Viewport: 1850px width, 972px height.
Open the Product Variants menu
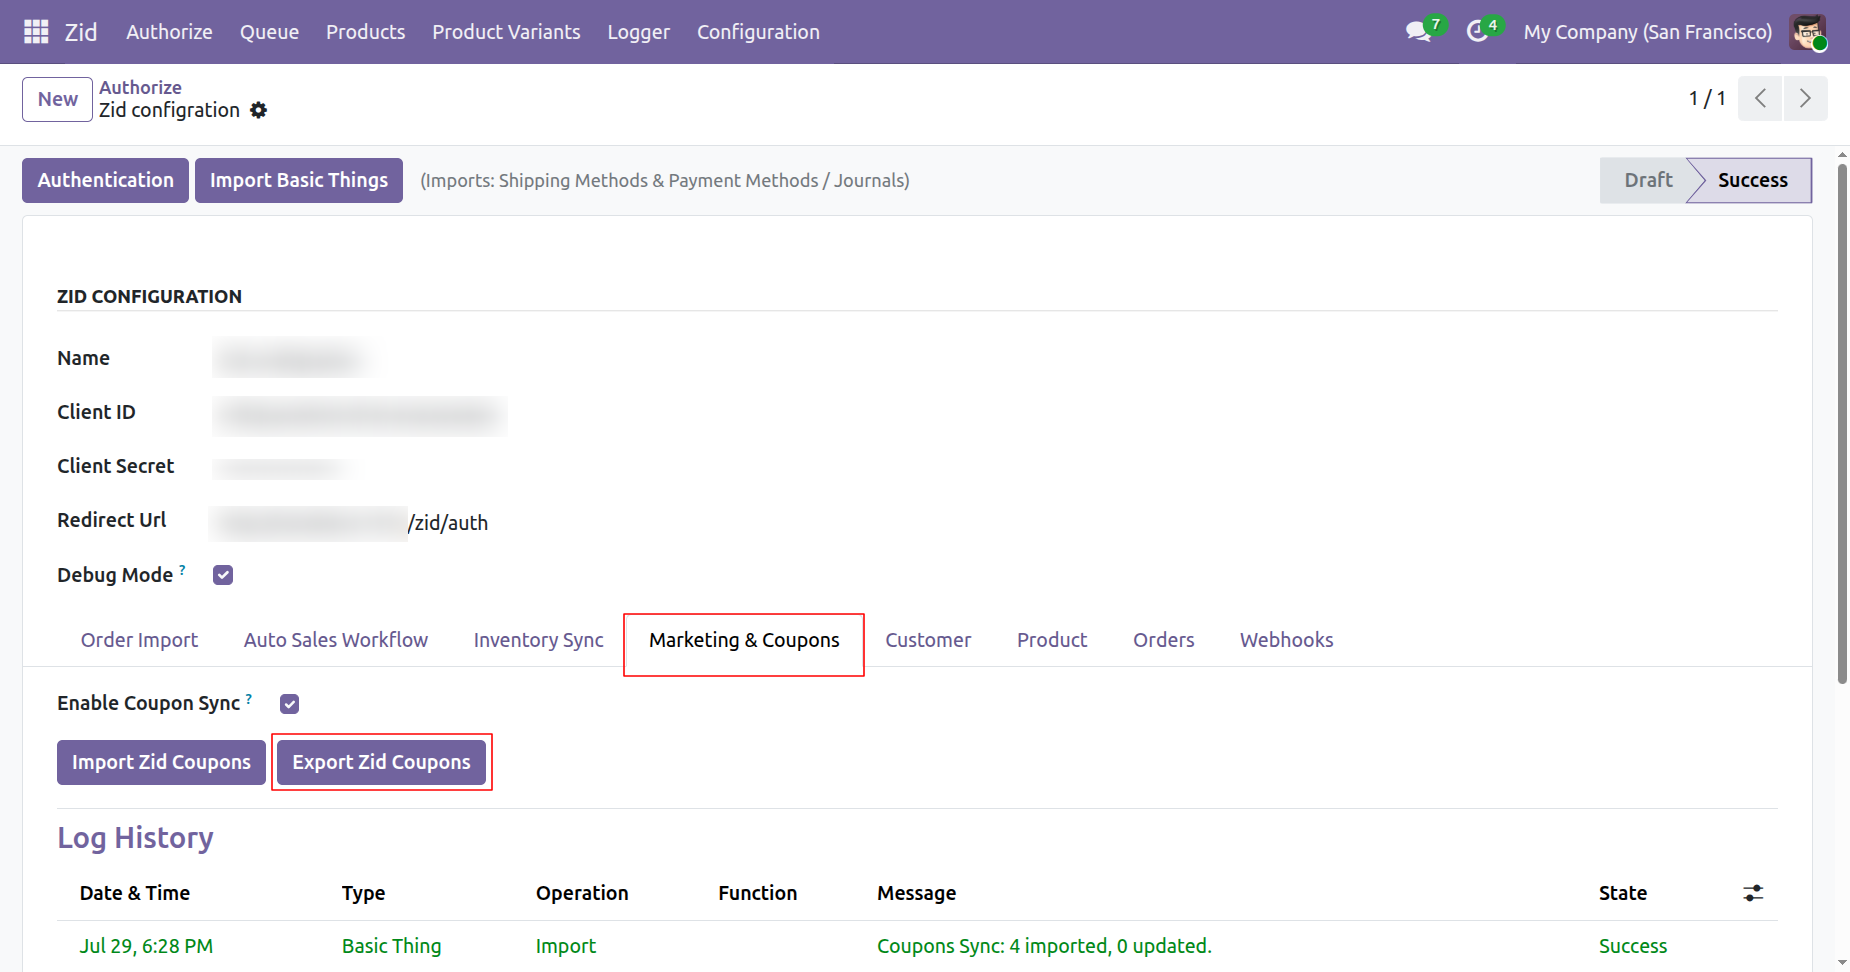pos(506,32)
